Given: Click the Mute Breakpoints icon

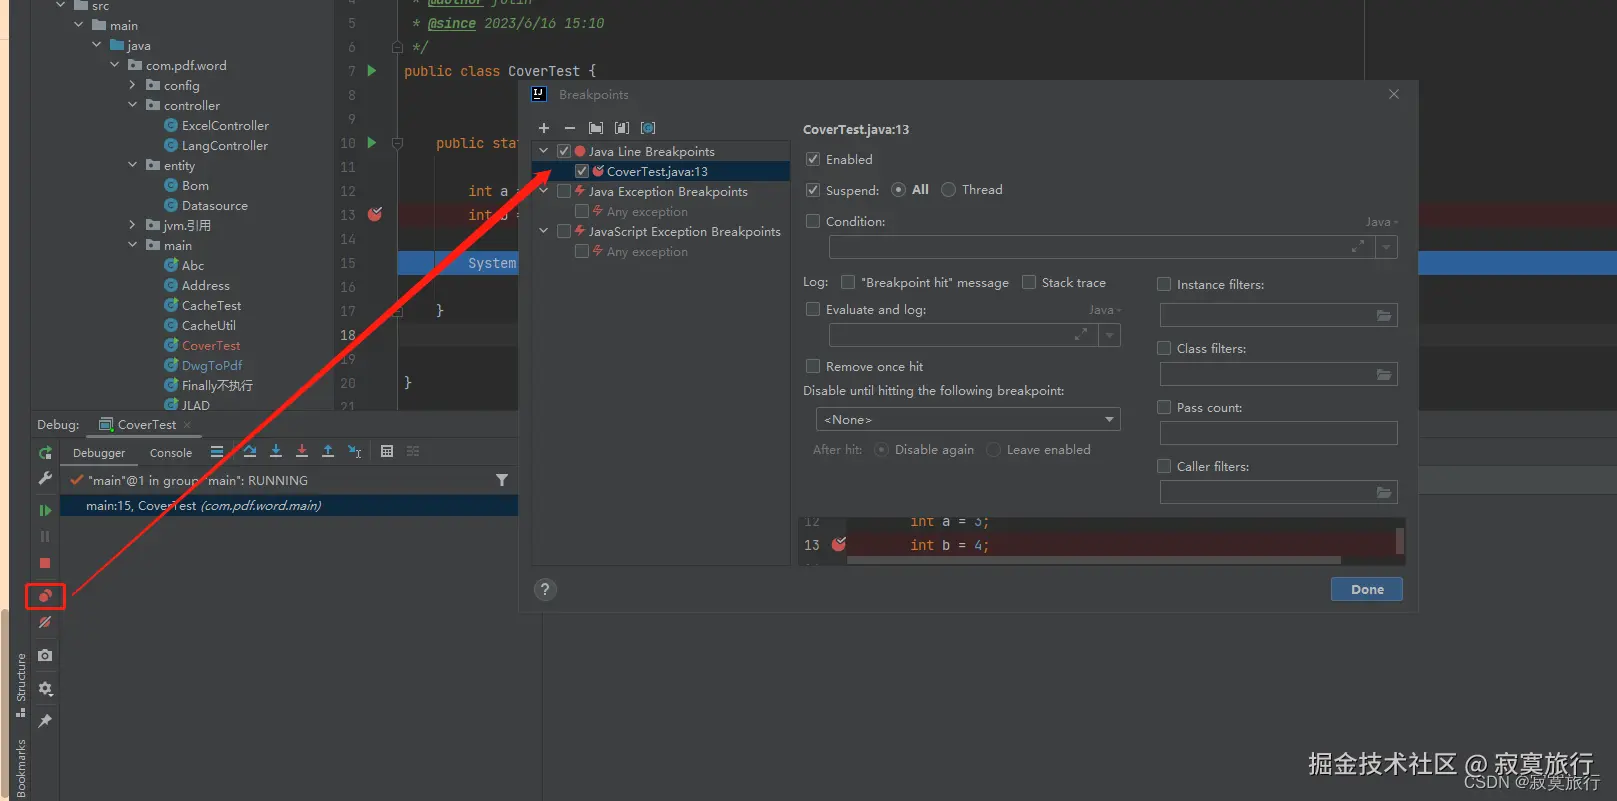Looking at the screenshot, I should click(45, 622).
